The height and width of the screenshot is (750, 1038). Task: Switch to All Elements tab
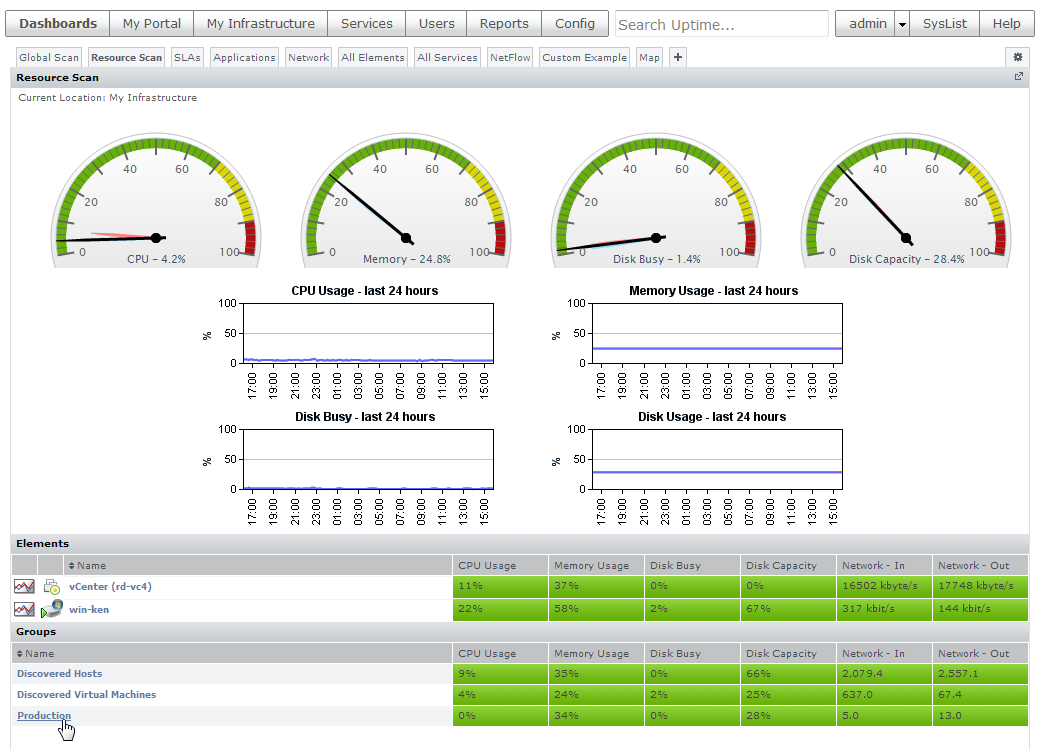point(373,58)
